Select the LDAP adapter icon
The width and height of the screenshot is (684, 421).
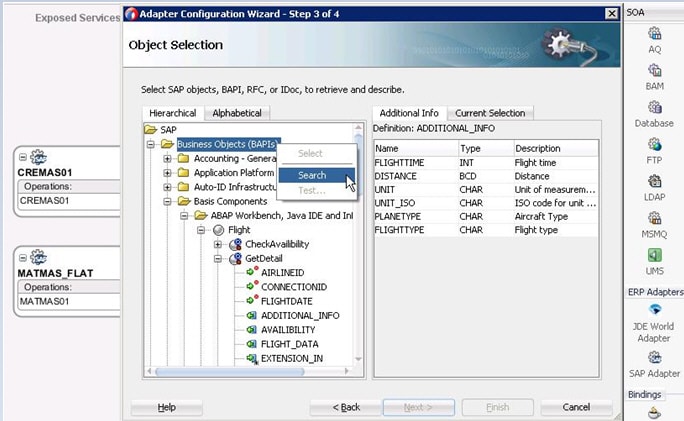(x=654, y=181)
